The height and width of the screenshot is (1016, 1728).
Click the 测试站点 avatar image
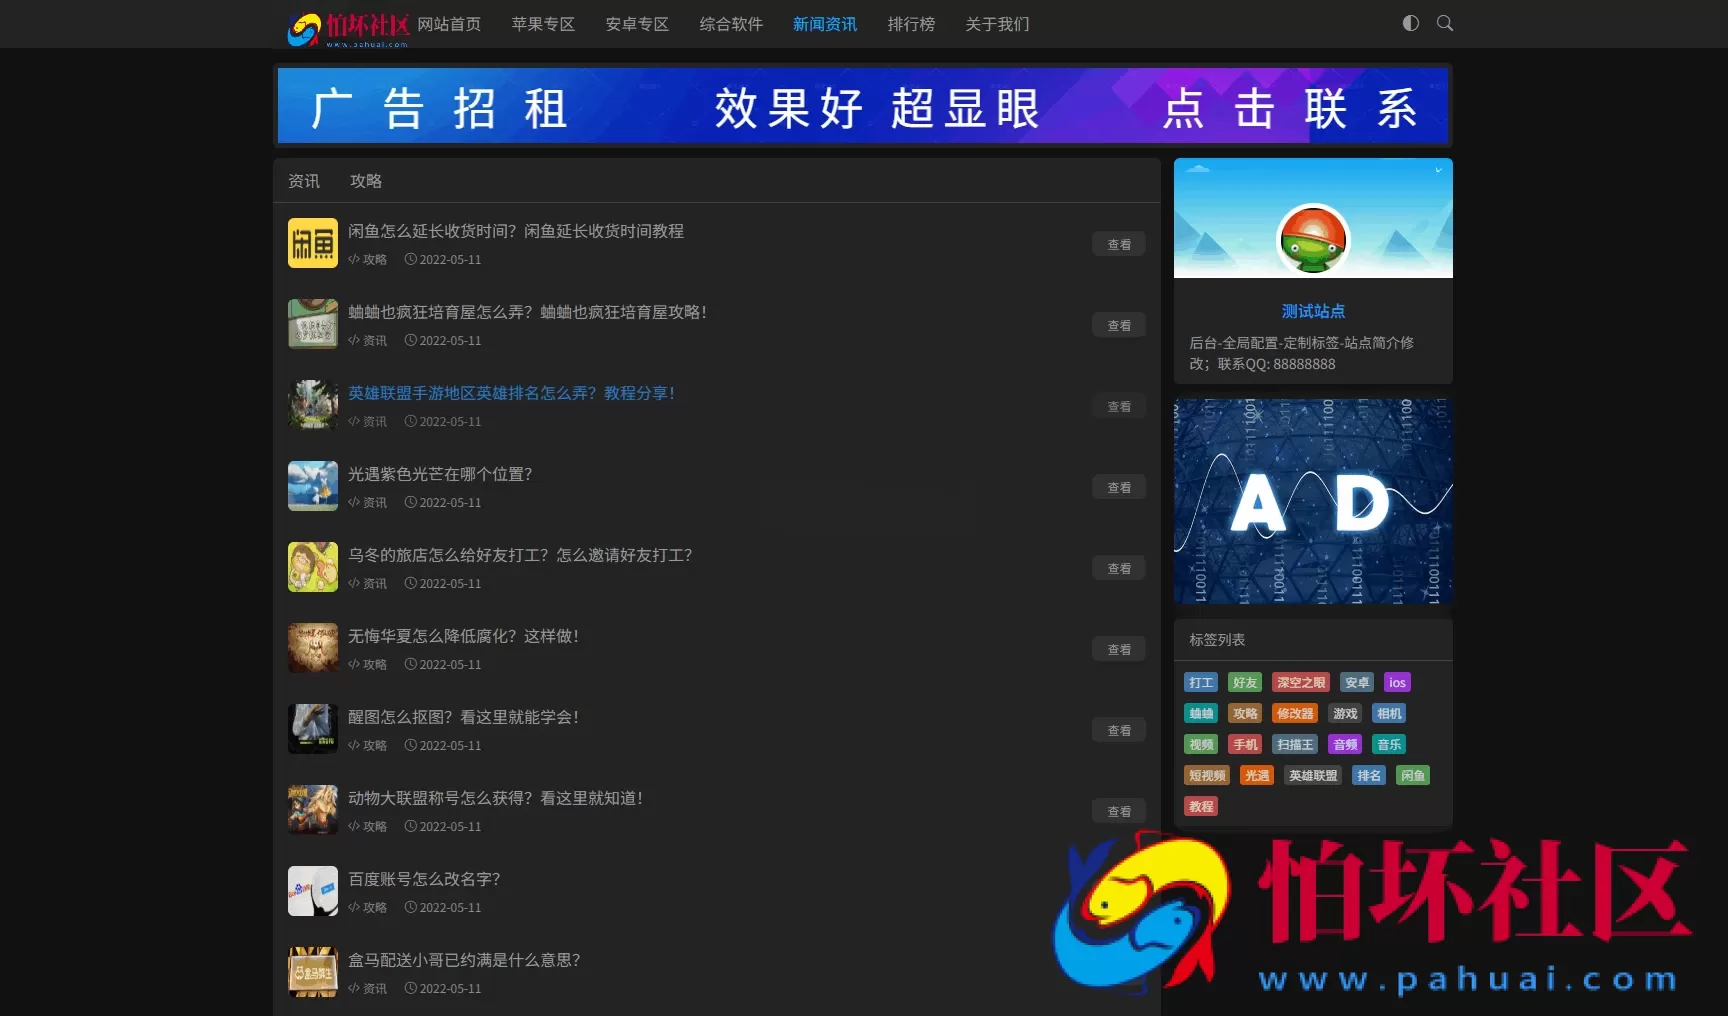(1313, 241)
